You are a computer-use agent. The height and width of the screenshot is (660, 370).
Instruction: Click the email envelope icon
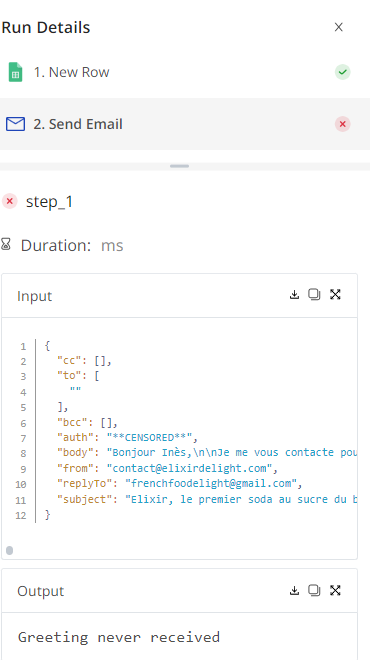click(x=16, y=124)
